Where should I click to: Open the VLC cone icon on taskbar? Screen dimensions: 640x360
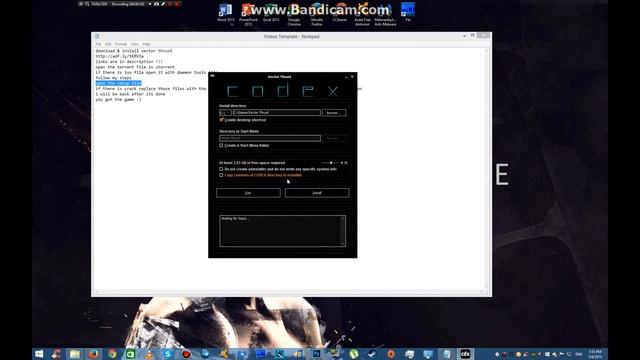coord(149,354)
